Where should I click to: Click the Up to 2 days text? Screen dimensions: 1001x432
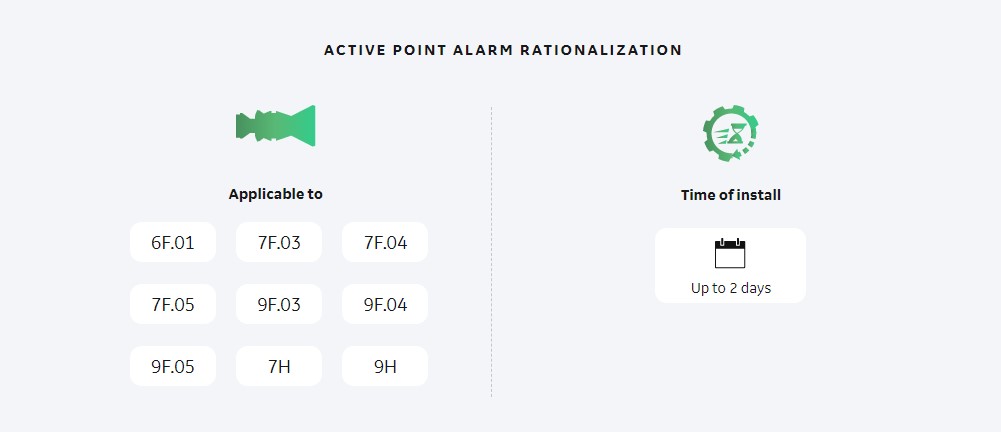[730, 288]
